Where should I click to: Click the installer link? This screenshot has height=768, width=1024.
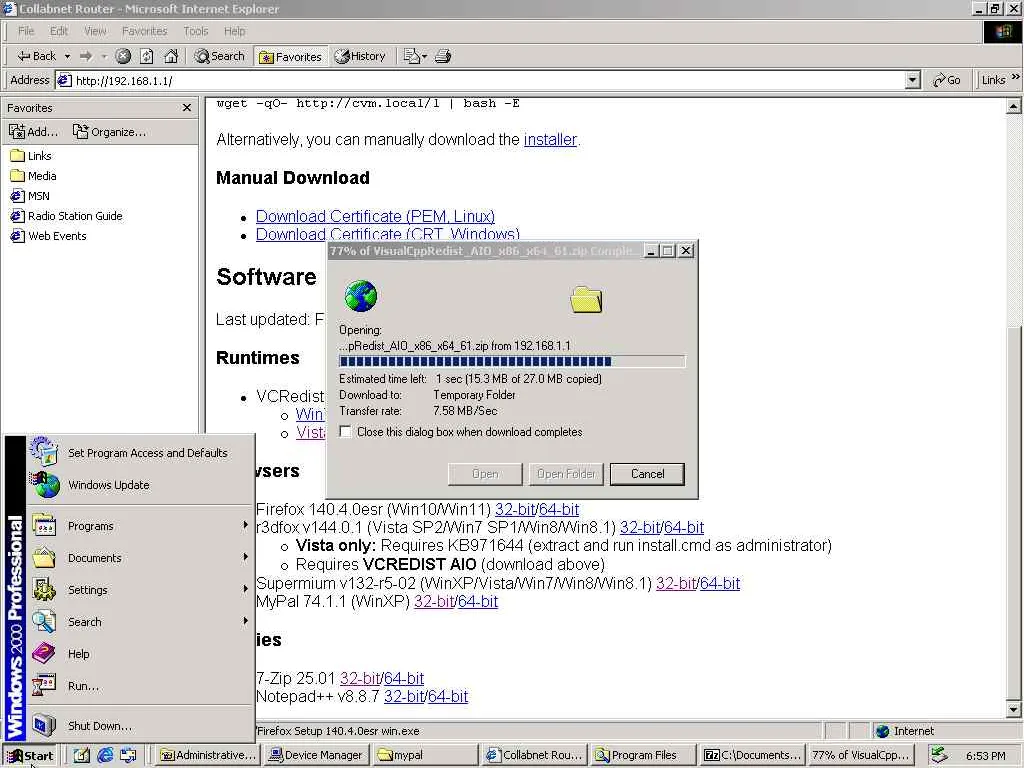pyautogui.click(x=550, y=139)
